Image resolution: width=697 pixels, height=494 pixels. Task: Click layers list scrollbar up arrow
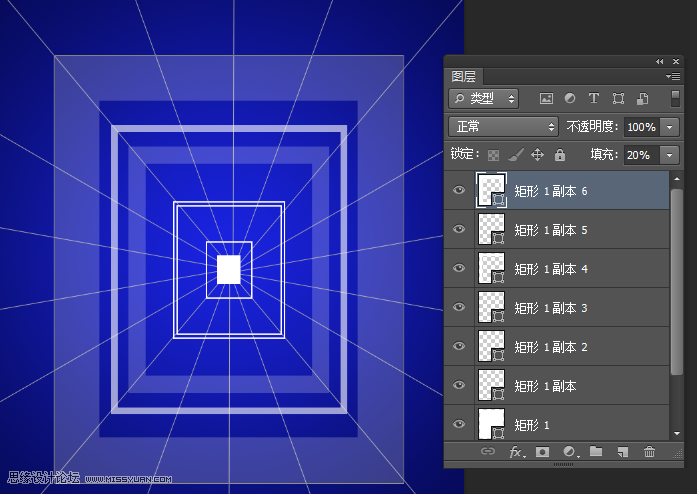tap(677, 179)
